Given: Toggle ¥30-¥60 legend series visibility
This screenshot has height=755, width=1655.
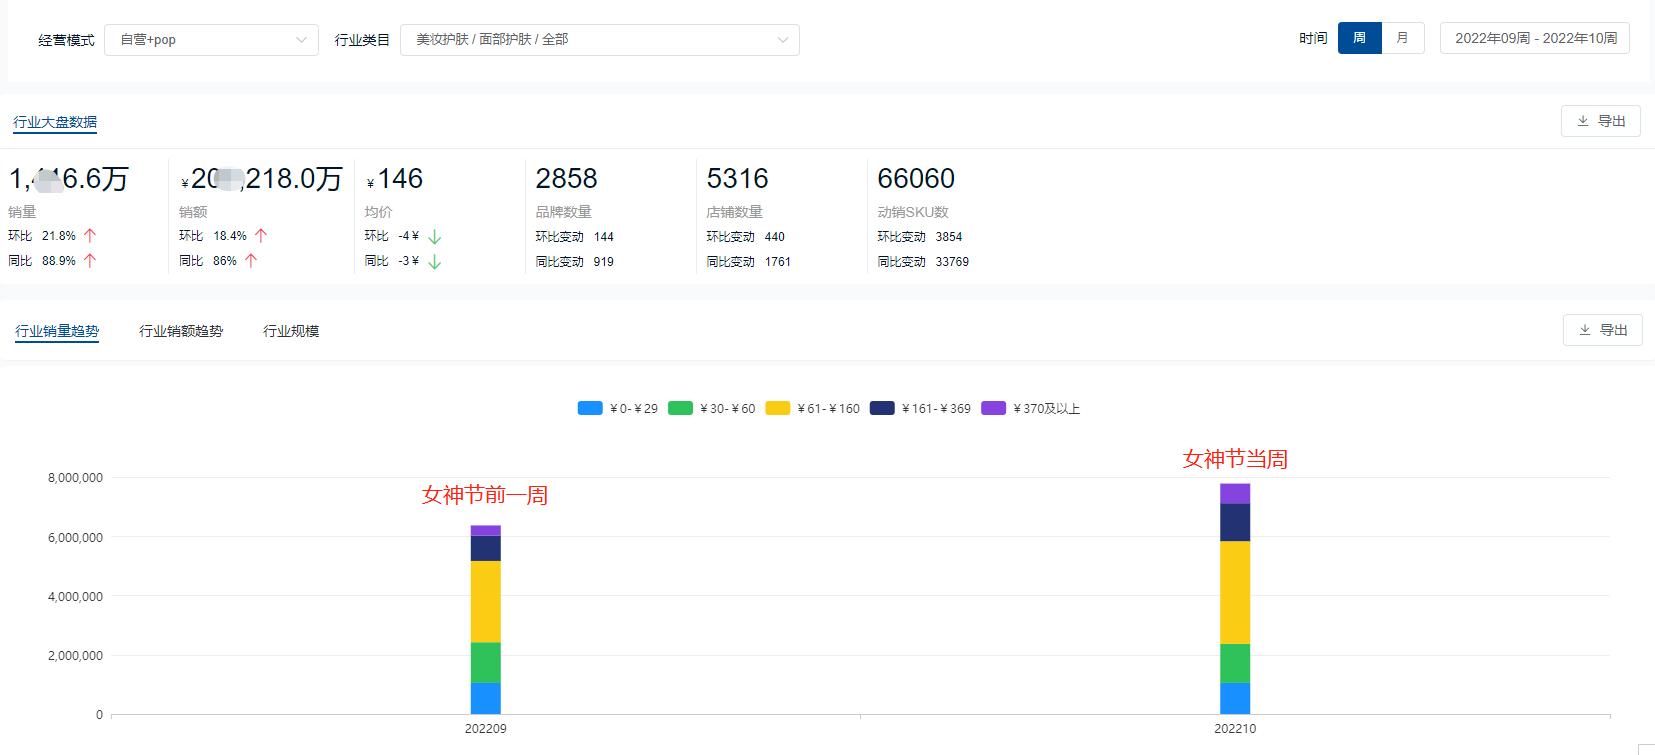Looking at the screenshot, I should 711,408.
